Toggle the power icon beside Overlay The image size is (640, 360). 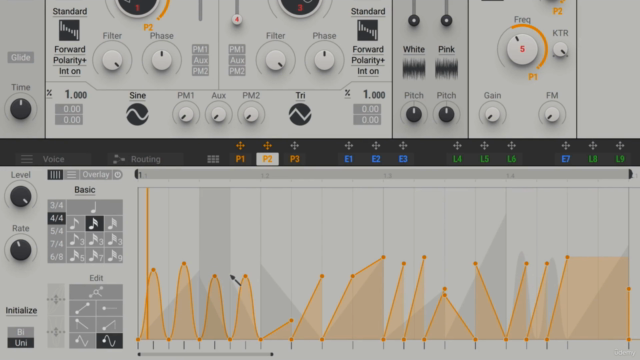click(118, 175)
